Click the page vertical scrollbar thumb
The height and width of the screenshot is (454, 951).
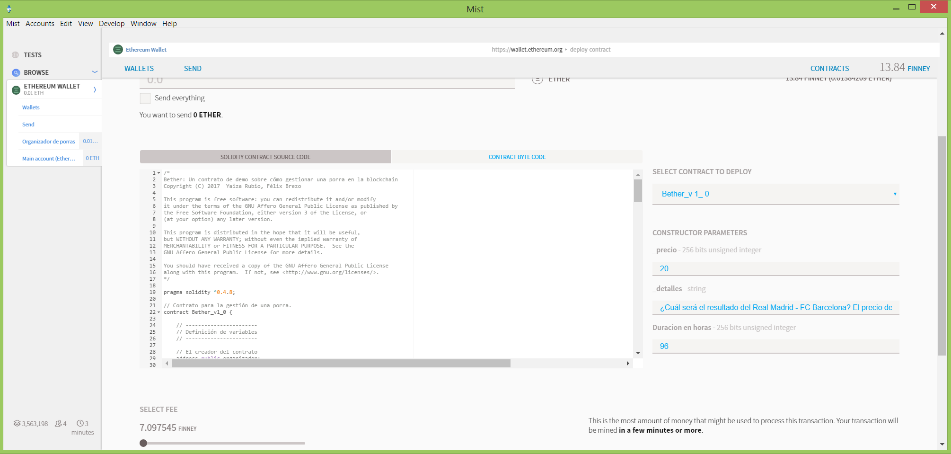coord(941,245)
